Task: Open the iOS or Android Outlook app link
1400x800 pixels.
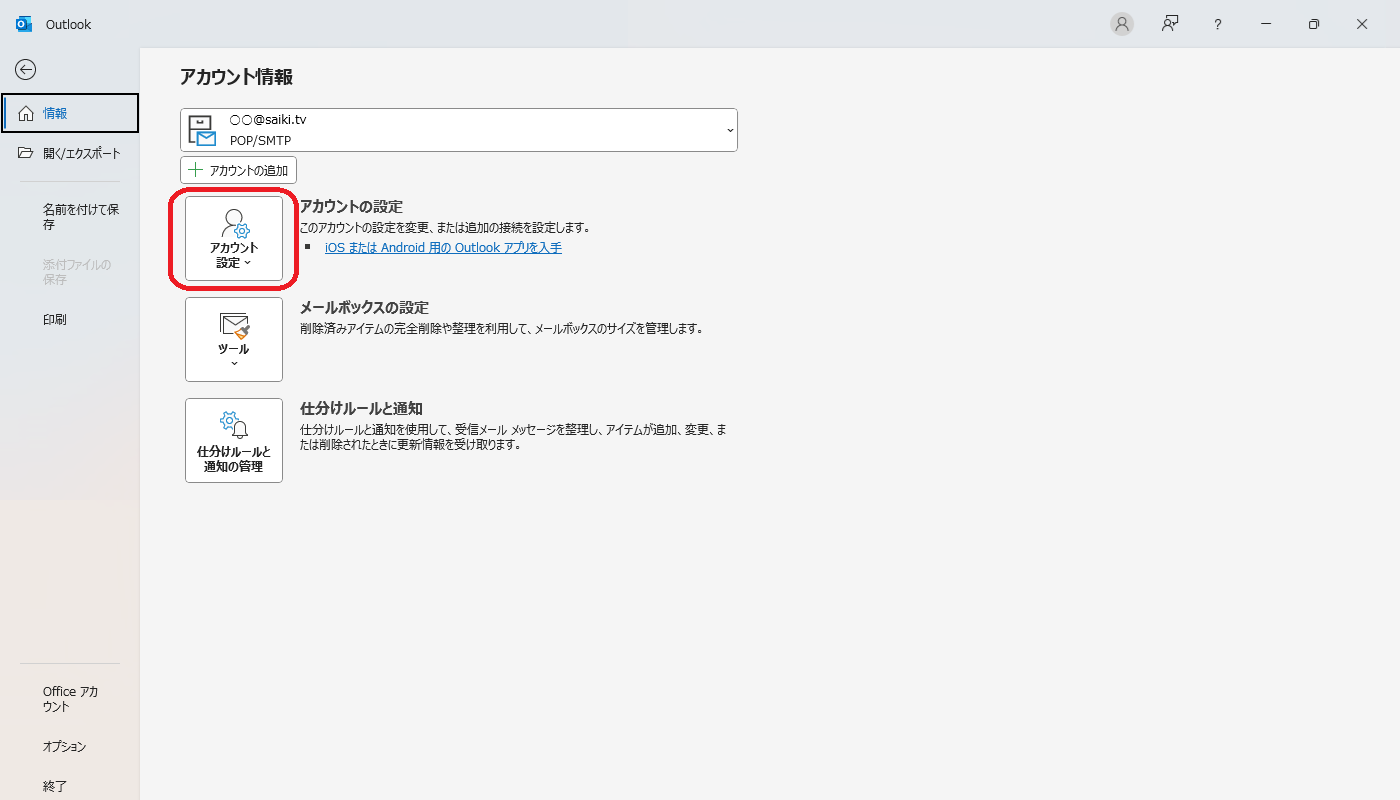Action: pos(443,248)
